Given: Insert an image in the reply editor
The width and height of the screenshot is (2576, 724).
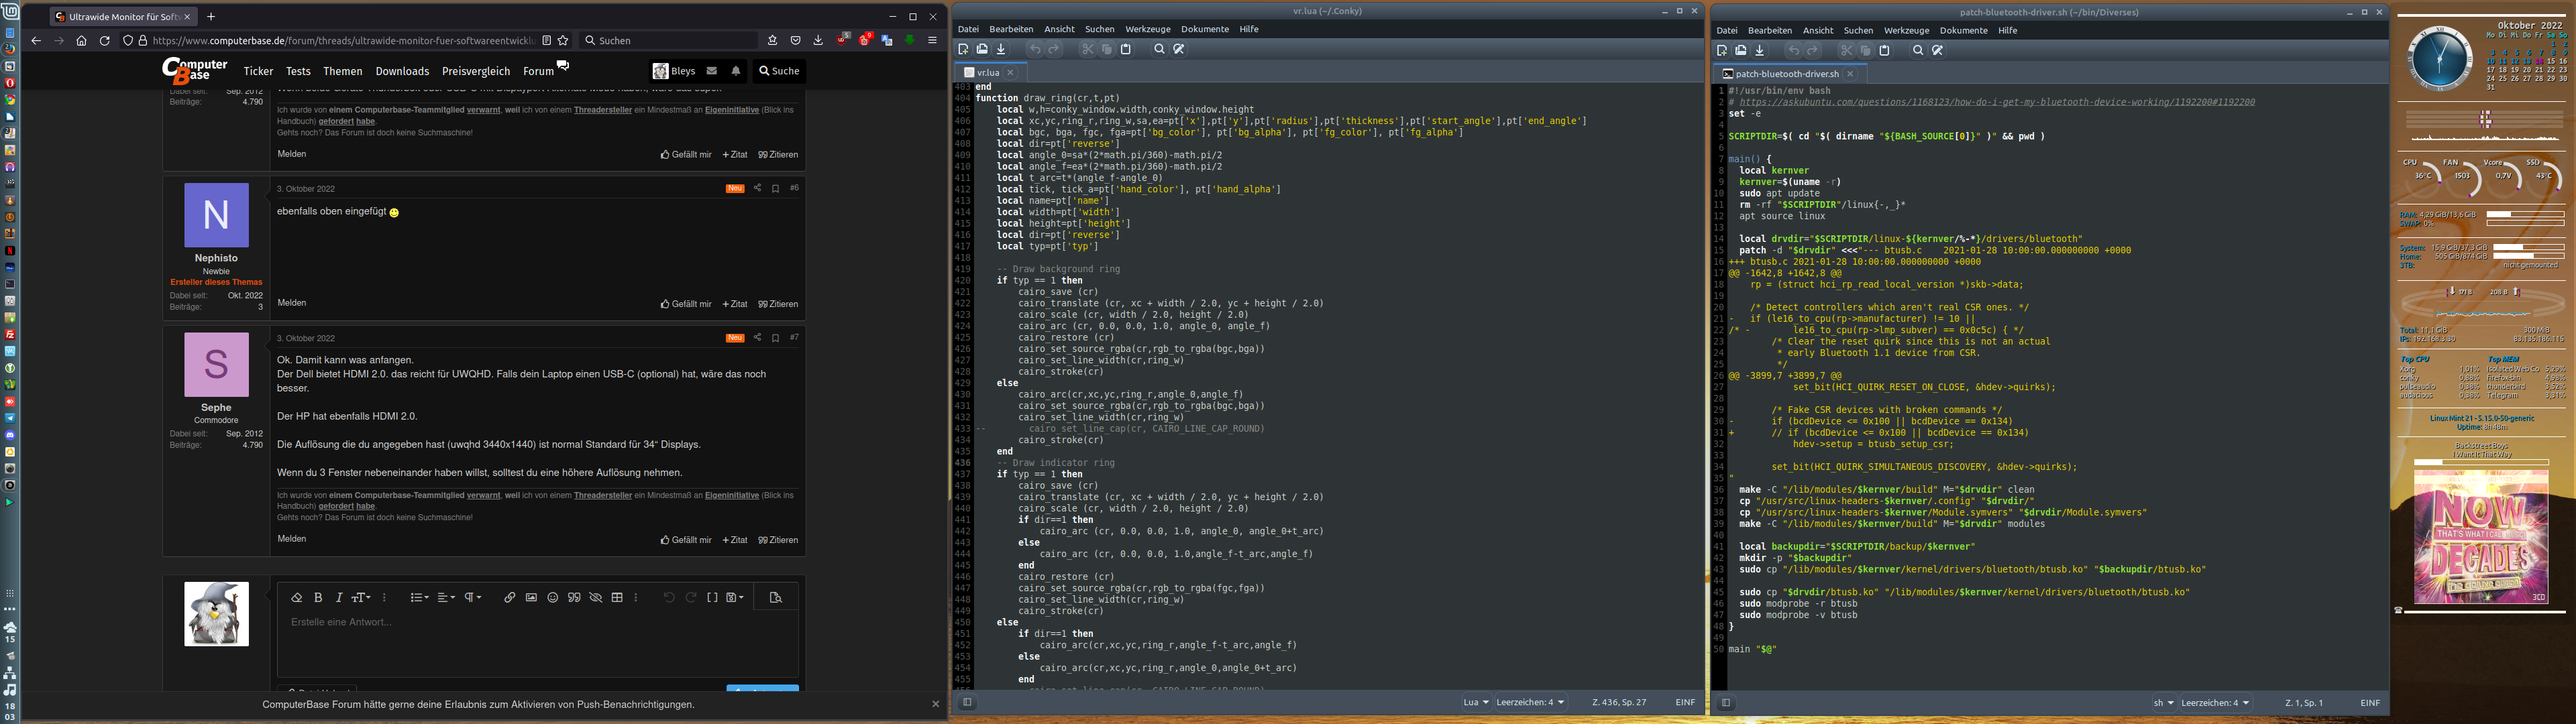Looking at the screenshot, I should coord(531,598).
